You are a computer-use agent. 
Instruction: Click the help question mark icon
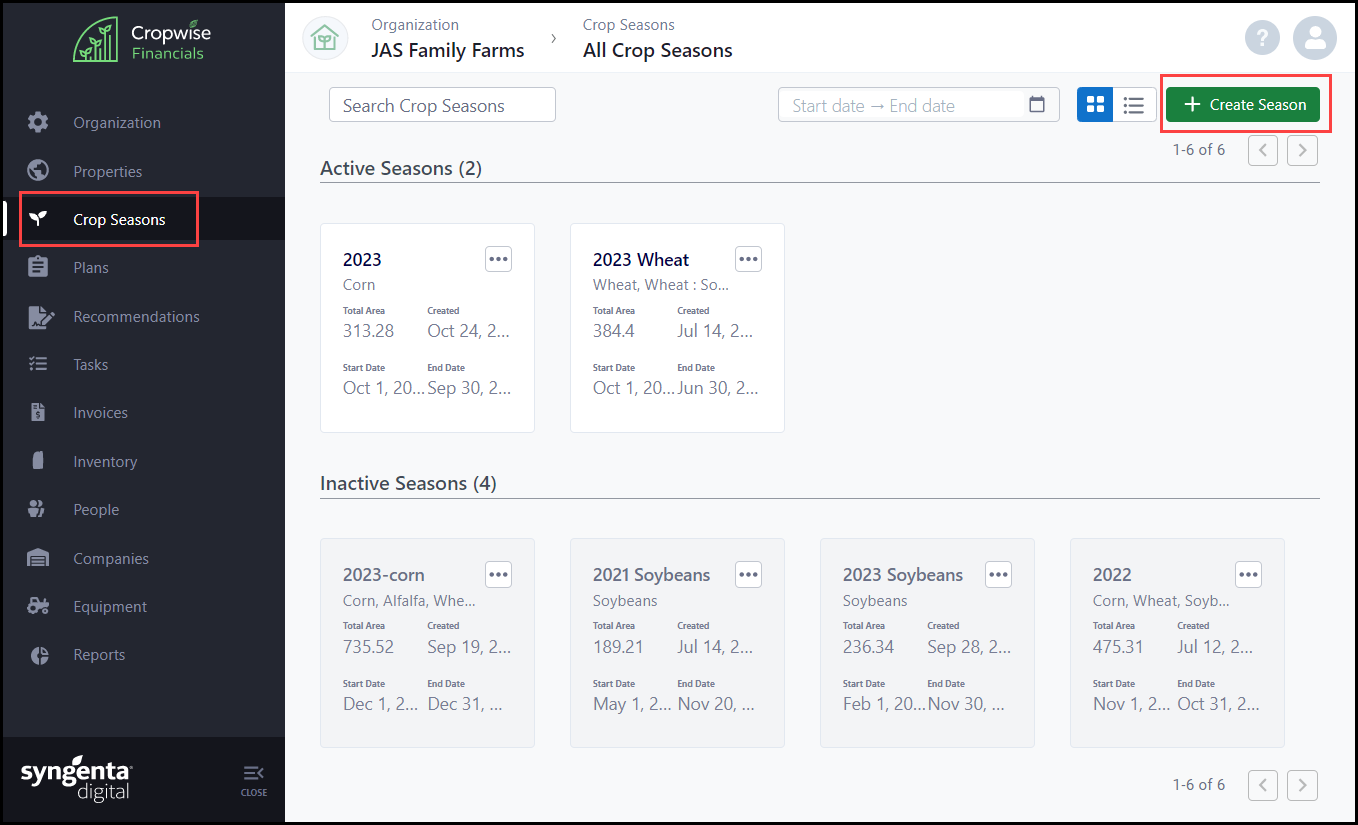click(1262, 39)
